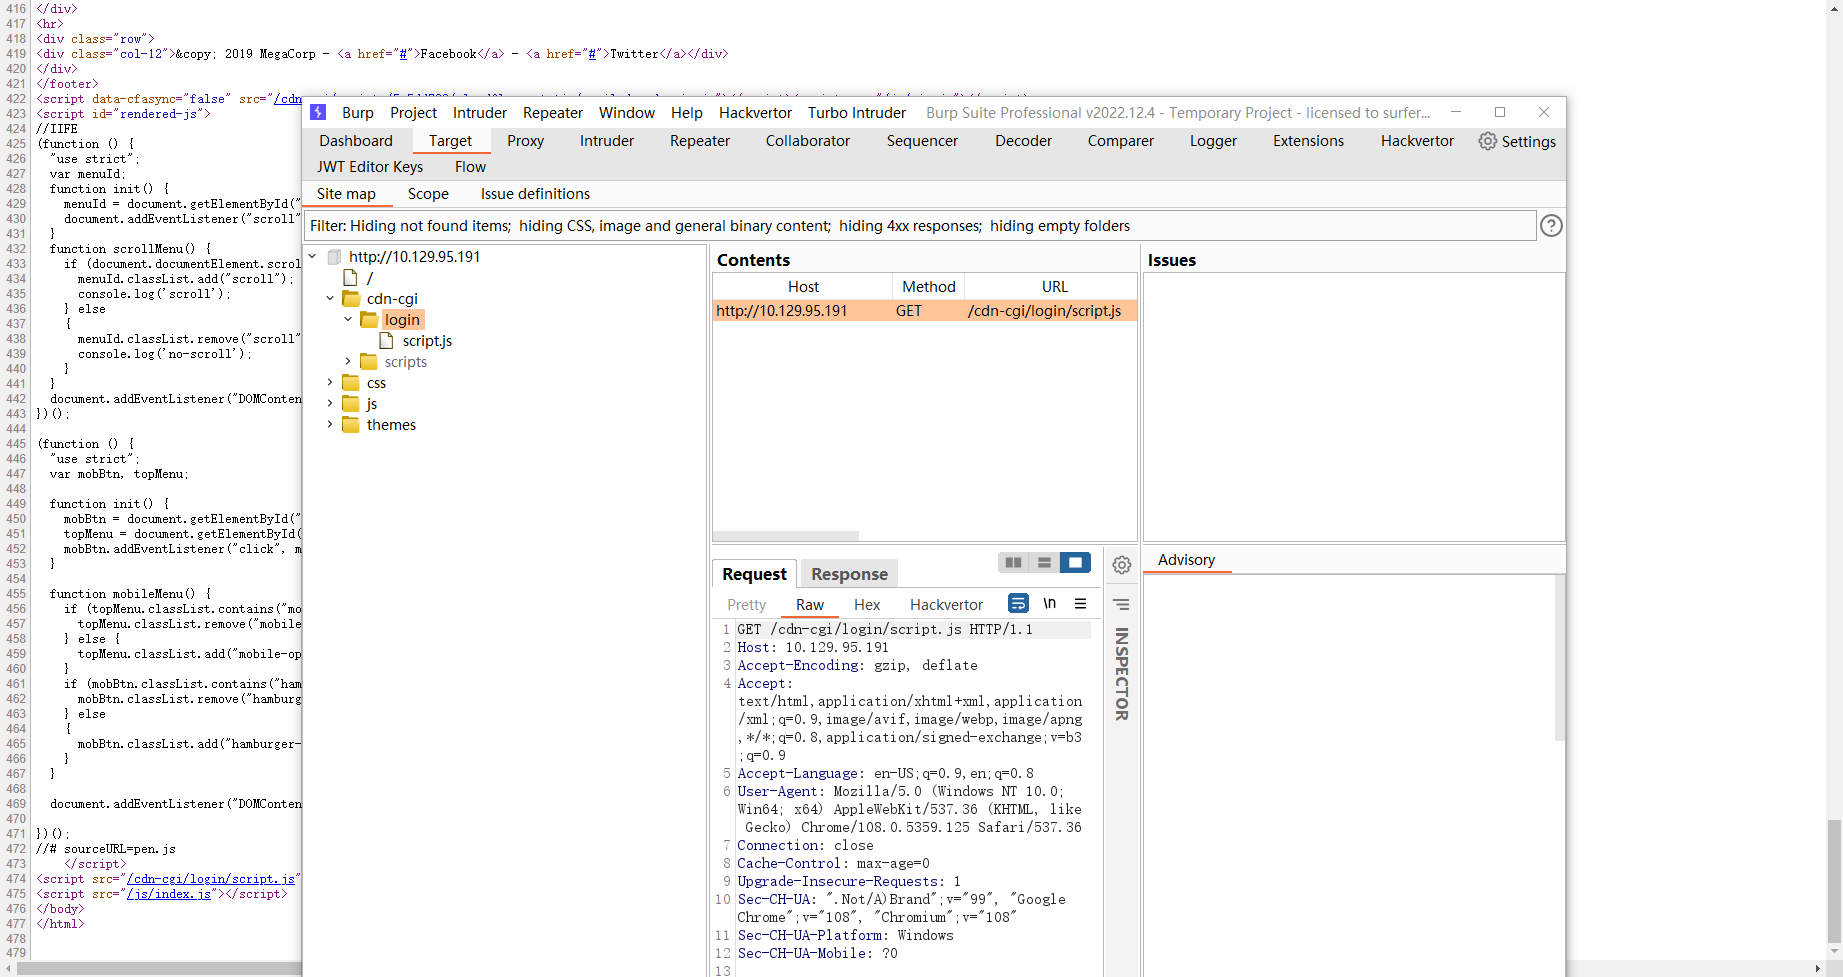Open the Burp menu
The height and width of the screenshot is (977, 1843).
[357, 113]
